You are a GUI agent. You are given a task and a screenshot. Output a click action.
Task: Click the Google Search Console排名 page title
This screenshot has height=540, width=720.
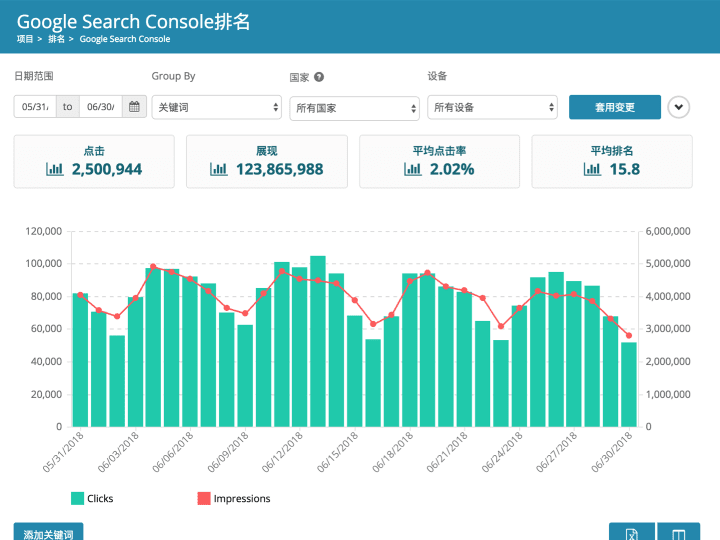(x=133, y=22)
